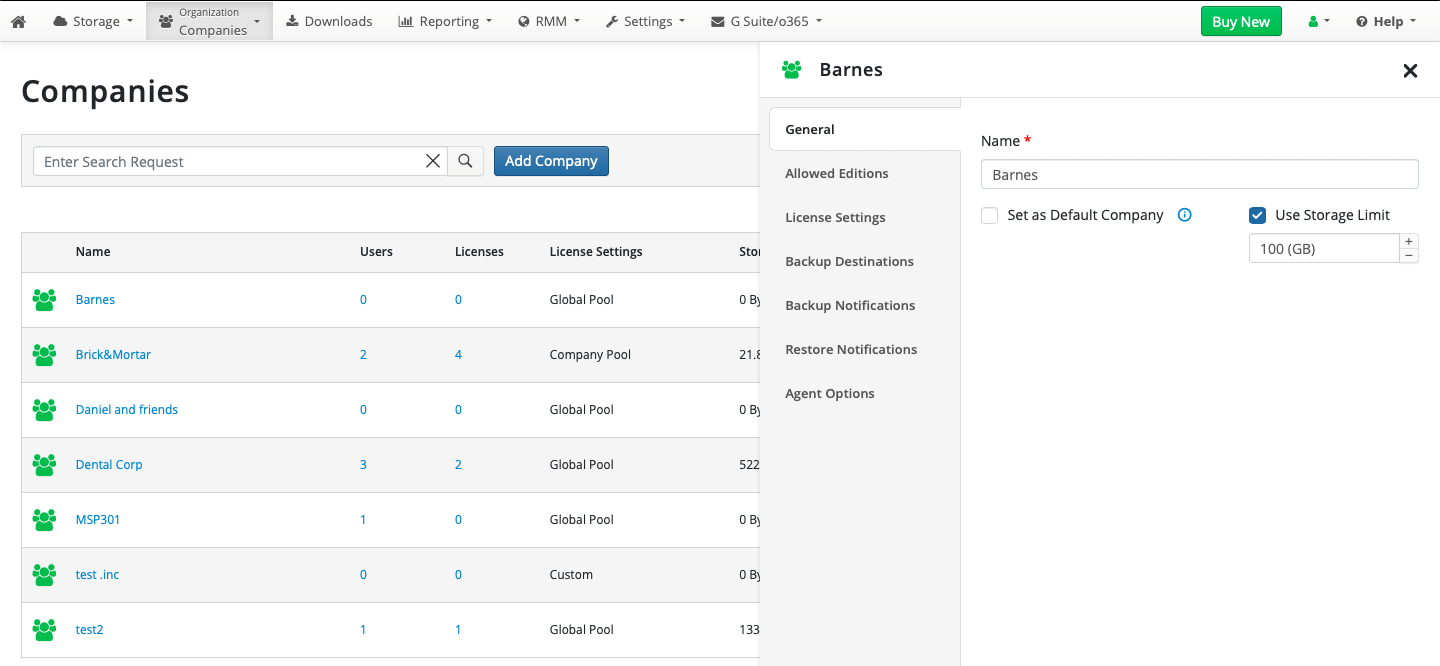Click the group icon in test2 row
The height and width of the screenshot is (666, 1440).
(x=44, y=630)
